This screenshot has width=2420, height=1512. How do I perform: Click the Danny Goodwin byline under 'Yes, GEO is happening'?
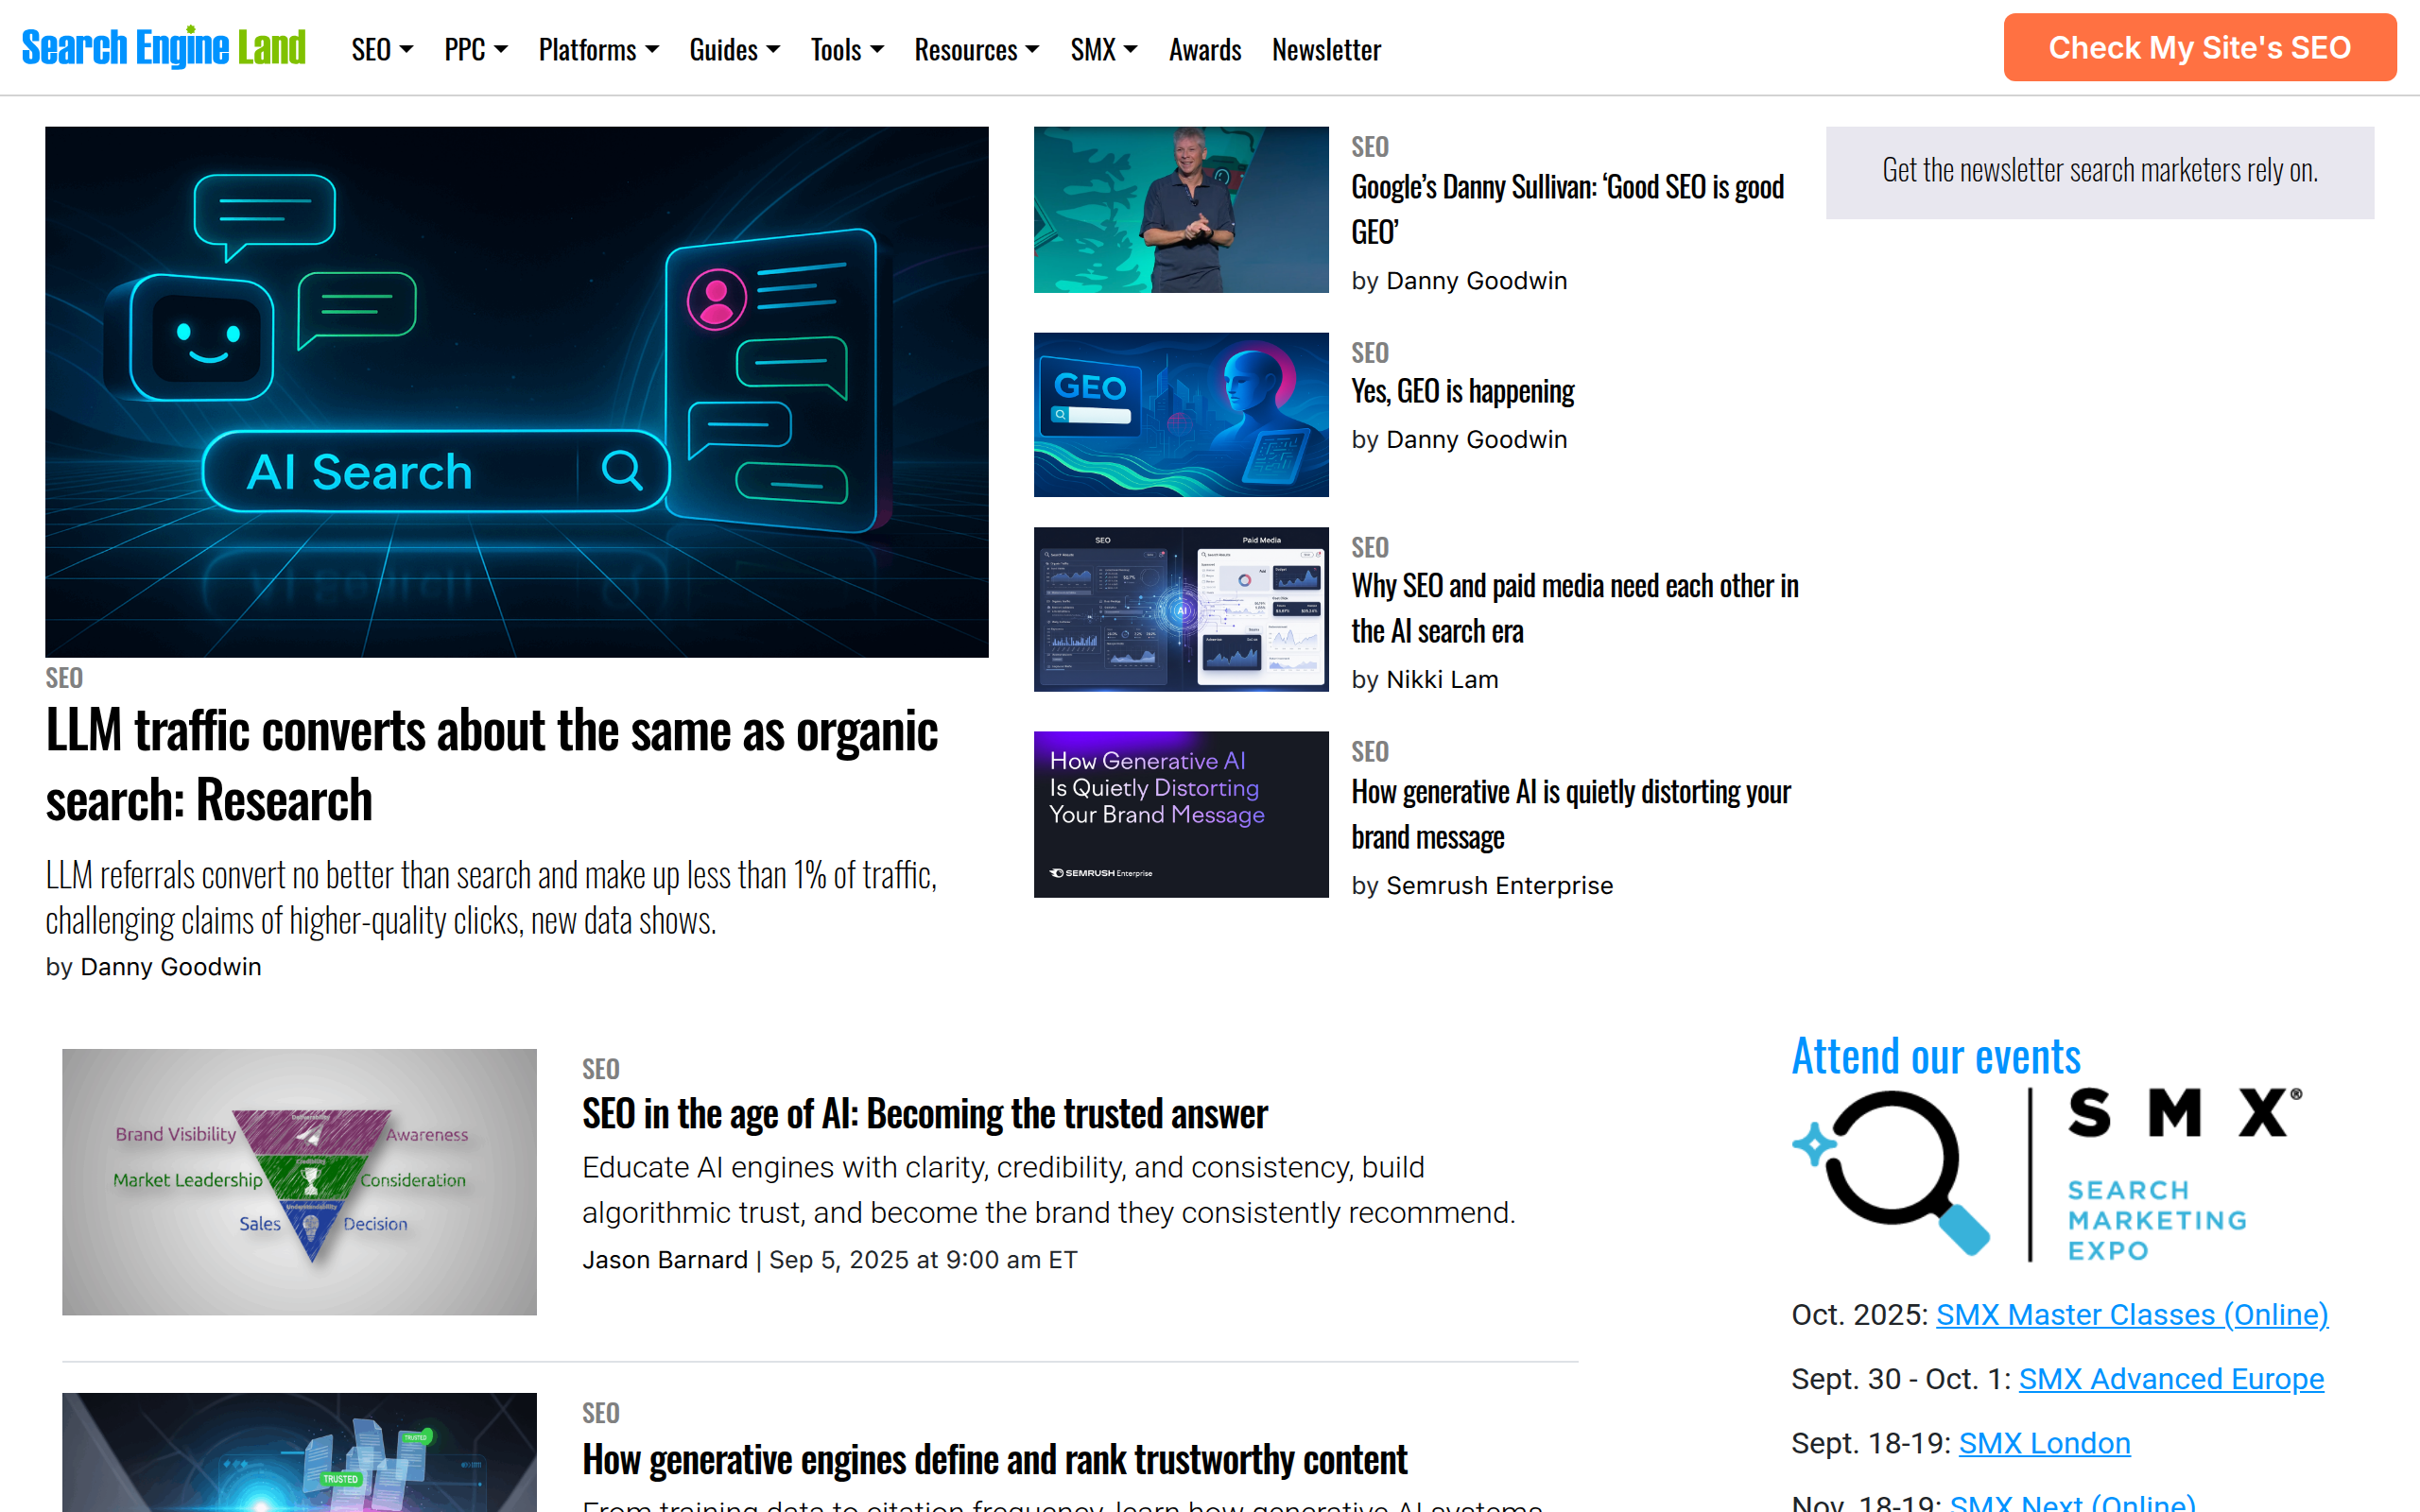click(1476, 439)
